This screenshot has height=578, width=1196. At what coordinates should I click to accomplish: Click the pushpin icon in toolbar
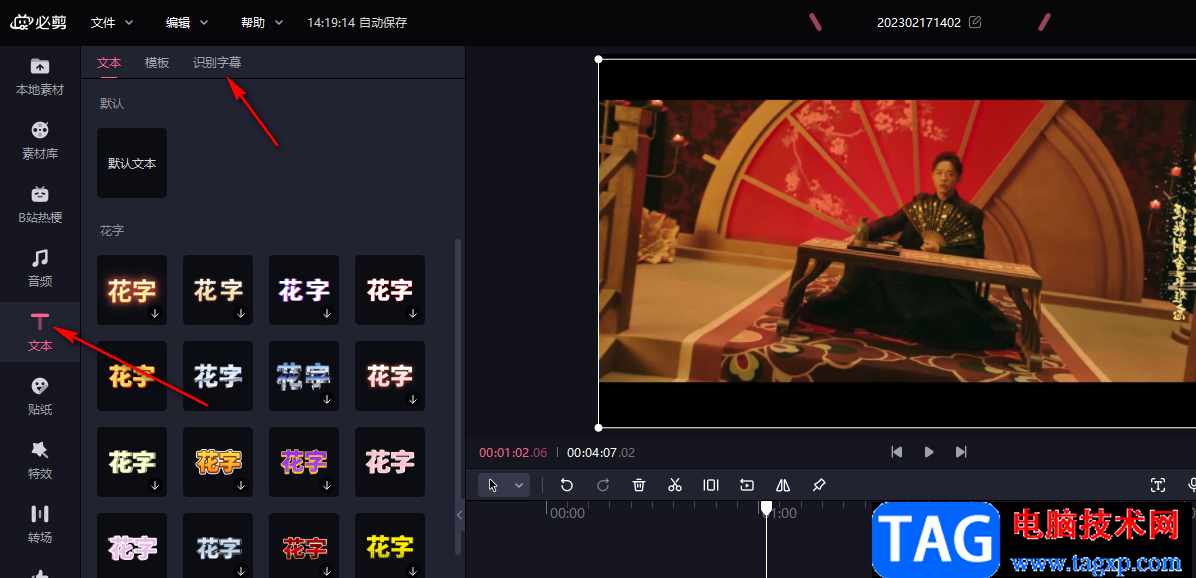point(818,485)
